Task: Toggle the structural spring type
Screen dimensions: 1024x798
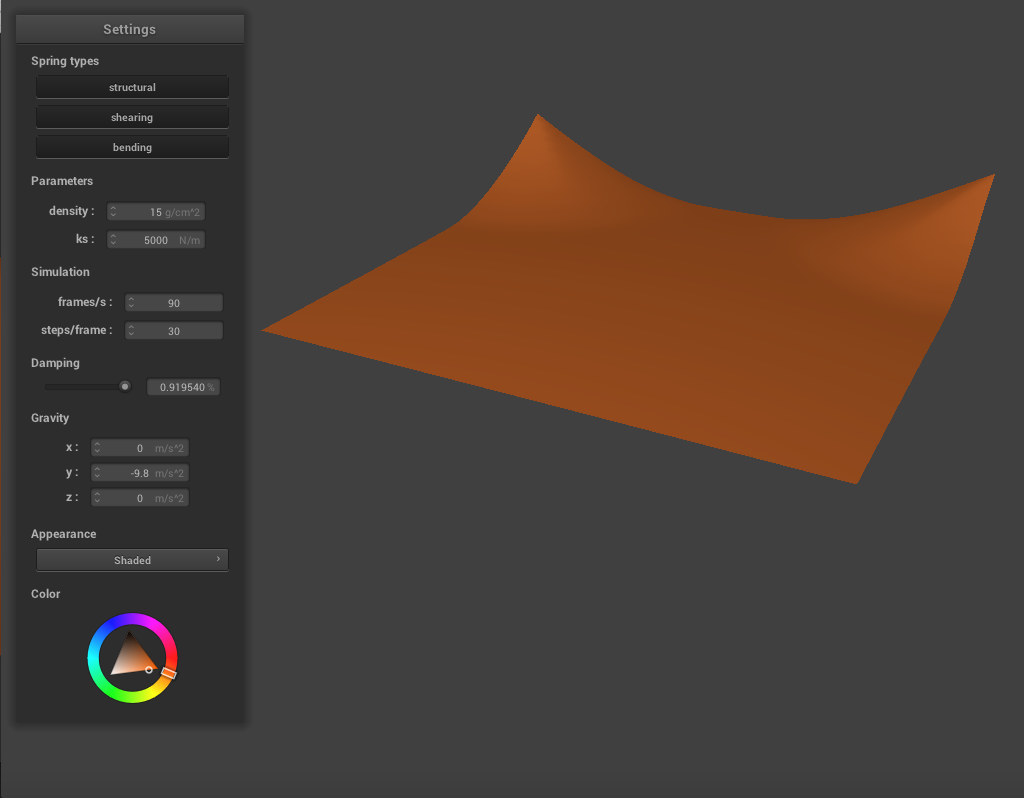Action: [x=132, y=87]
